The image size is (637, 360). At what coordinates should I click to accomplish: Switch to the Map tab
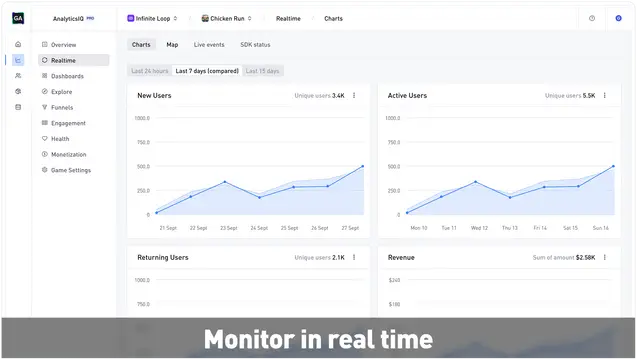(172, 45)
